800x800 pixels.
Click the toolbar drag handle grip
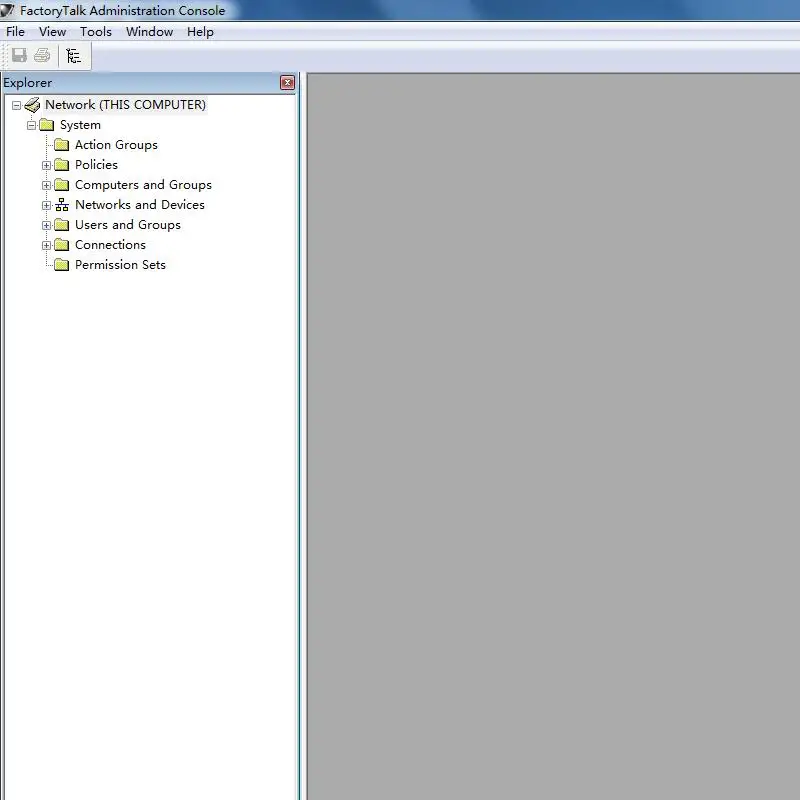click(x=5, y=56)
